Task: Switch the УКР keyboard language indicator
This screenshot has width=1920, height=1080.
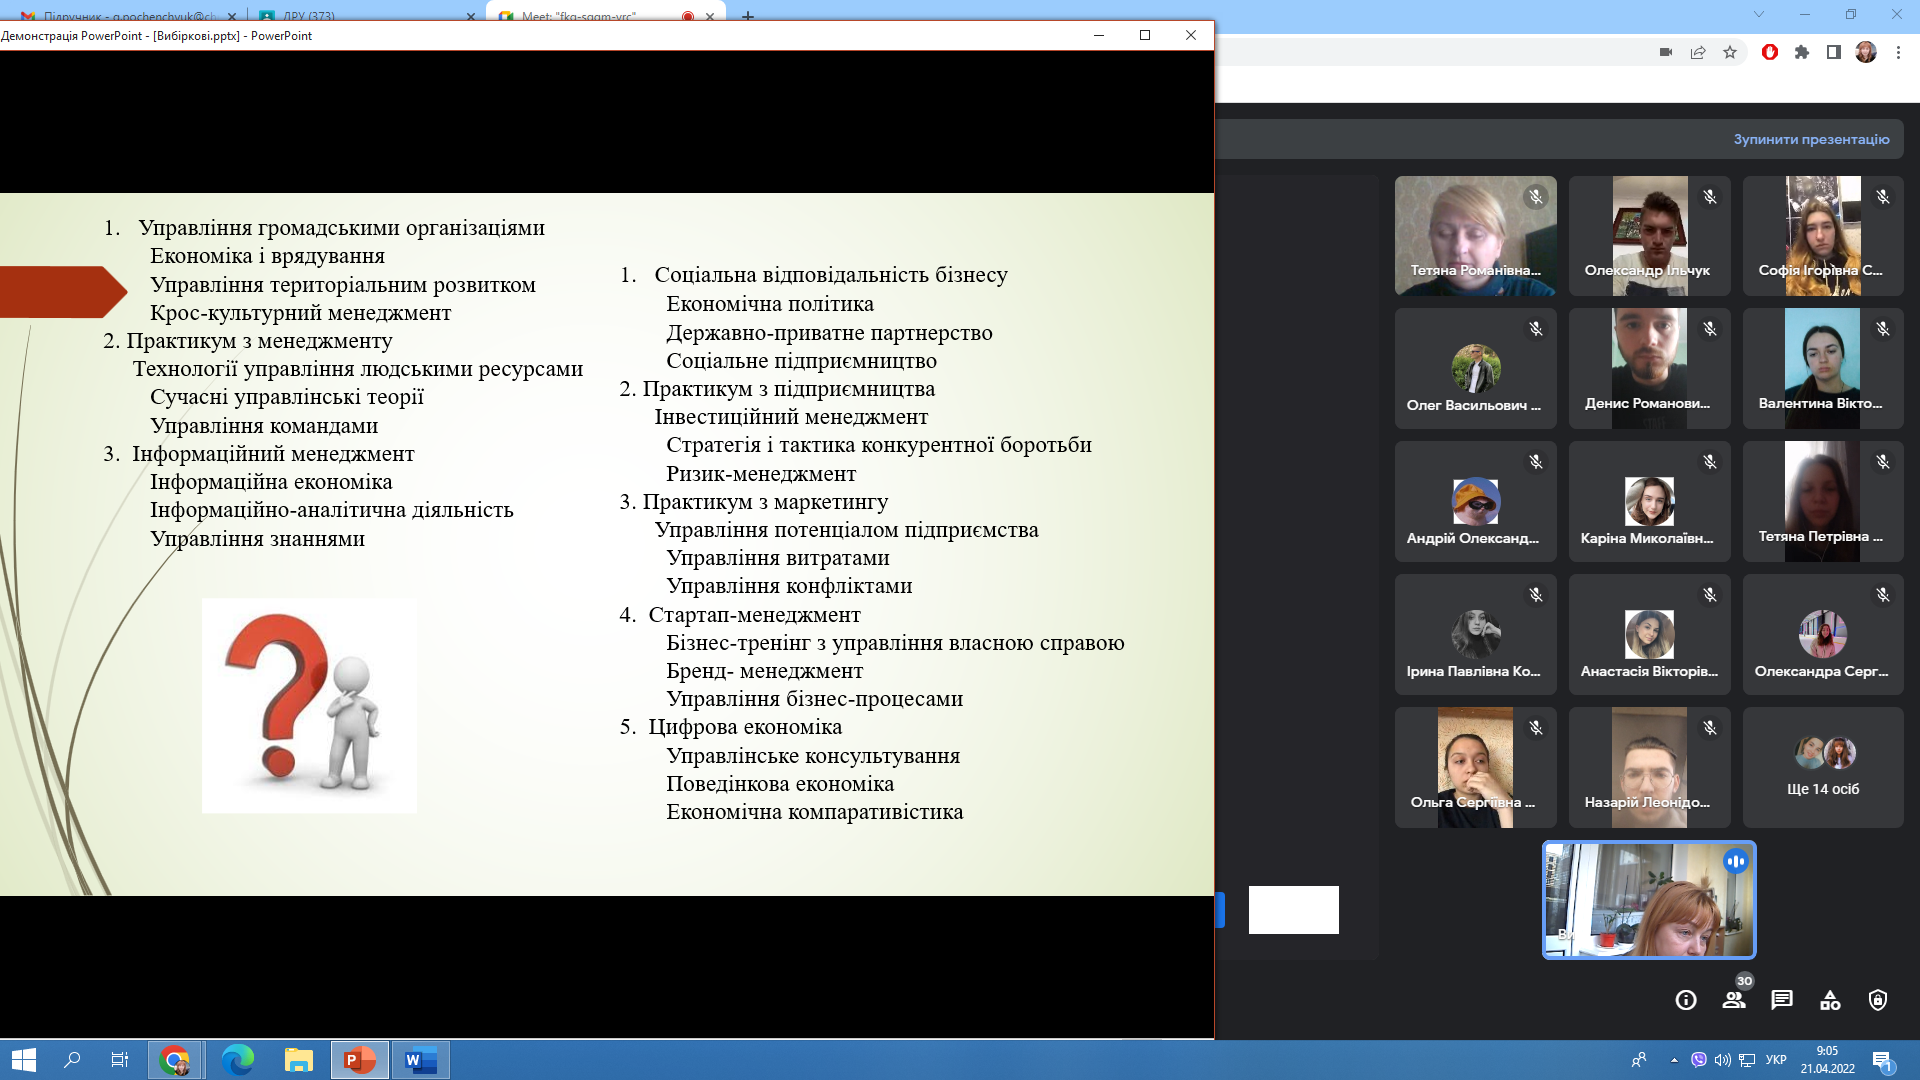Action: coord(1777,1060)
